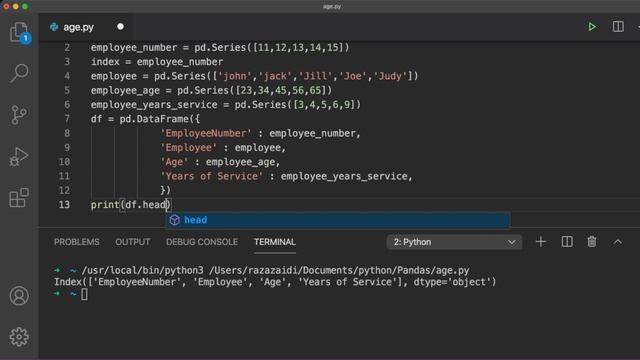Open the Manage gear menu

[x=19, y=337]
